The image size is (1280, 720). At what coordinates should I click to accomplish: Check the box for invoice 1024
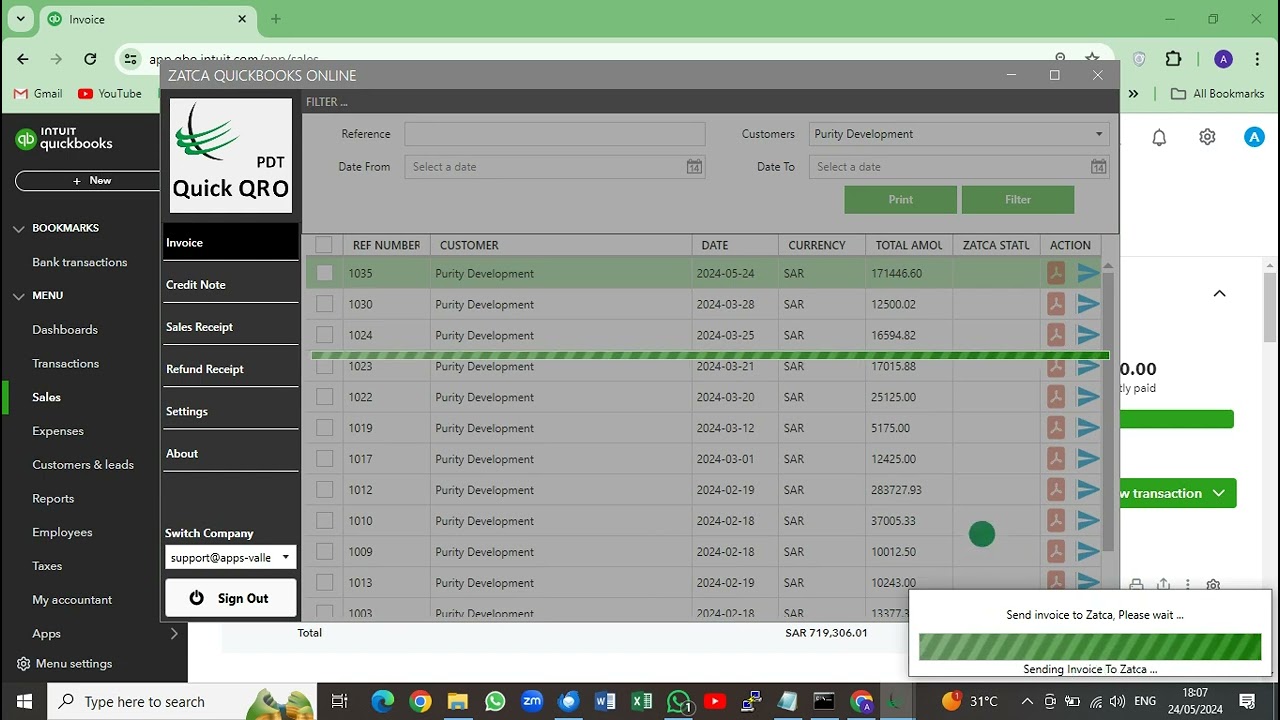click(324, 335)
